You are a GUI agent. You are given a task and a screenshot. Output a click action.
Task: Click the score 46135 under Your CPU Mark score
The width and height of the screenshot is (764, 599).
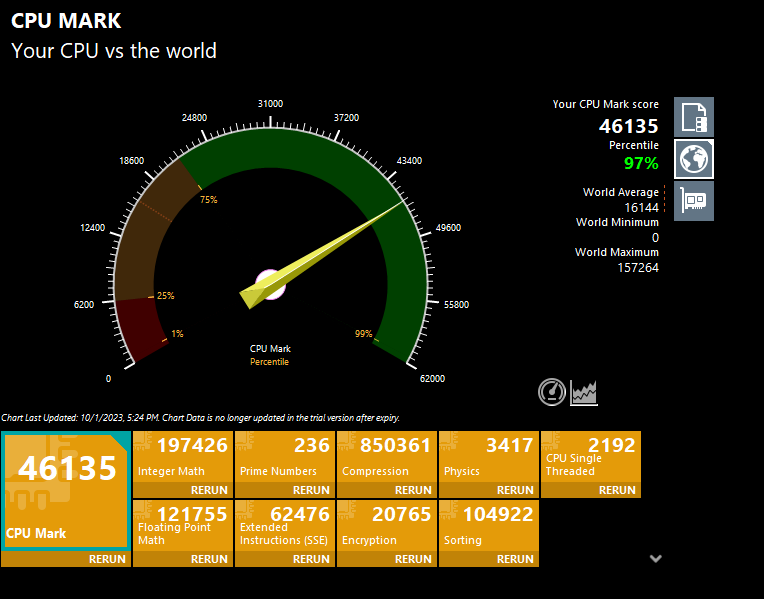click(x=629, y=126)
